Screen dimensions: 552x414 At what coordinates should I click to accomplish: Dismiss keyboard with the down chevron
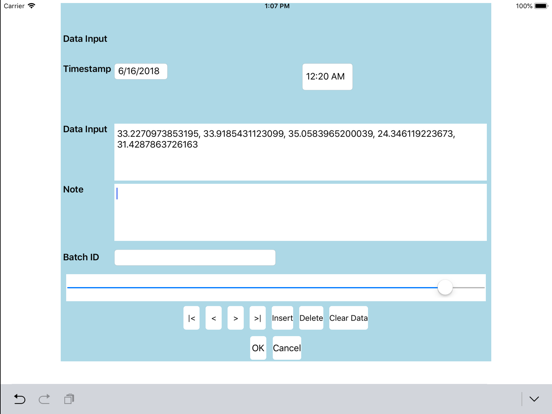534,399
